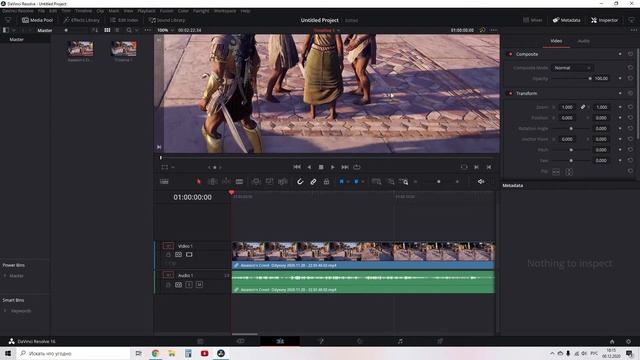Select the Video 1 clip in timeline
The height and width of the screenshot is (360, 640).
click(x=363, y=255)
